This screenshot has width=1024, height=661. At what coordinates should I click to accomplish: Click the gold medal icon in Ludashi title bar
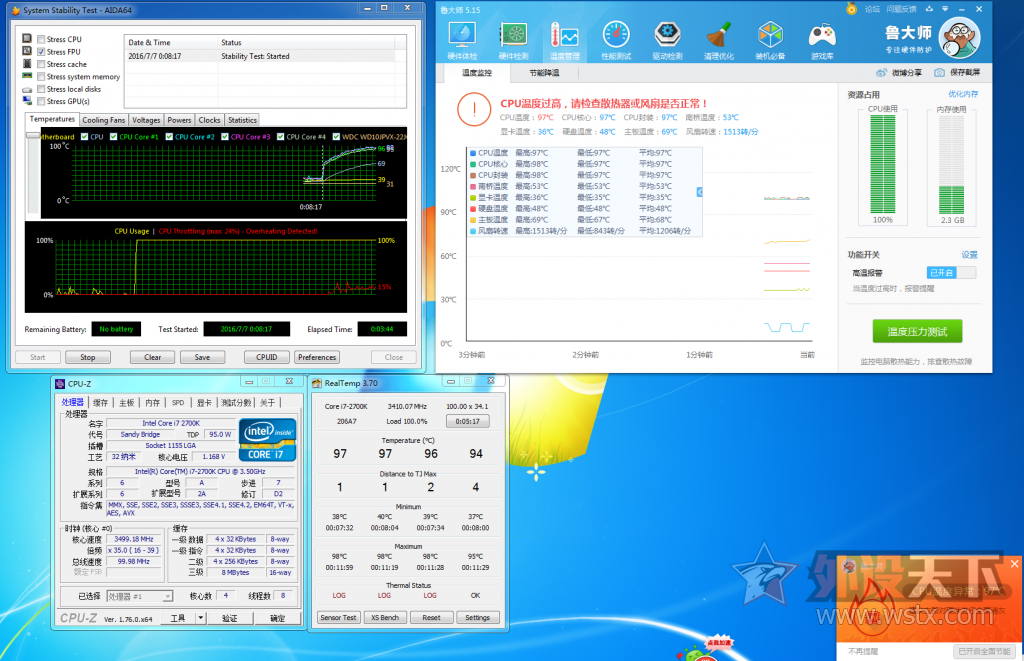[x=851, y=8]
